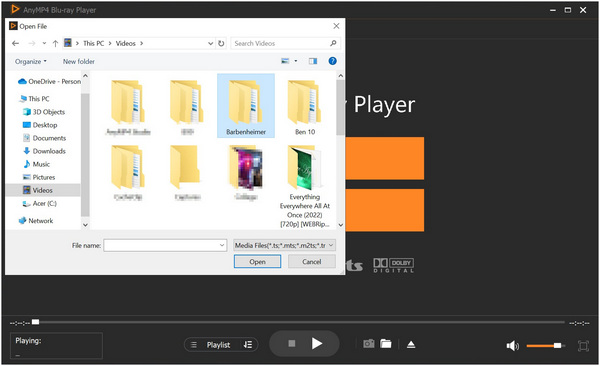The height and width of the screenshot is (366, 600).
Task: Click the playback progress bar handle
Action: 35,322
